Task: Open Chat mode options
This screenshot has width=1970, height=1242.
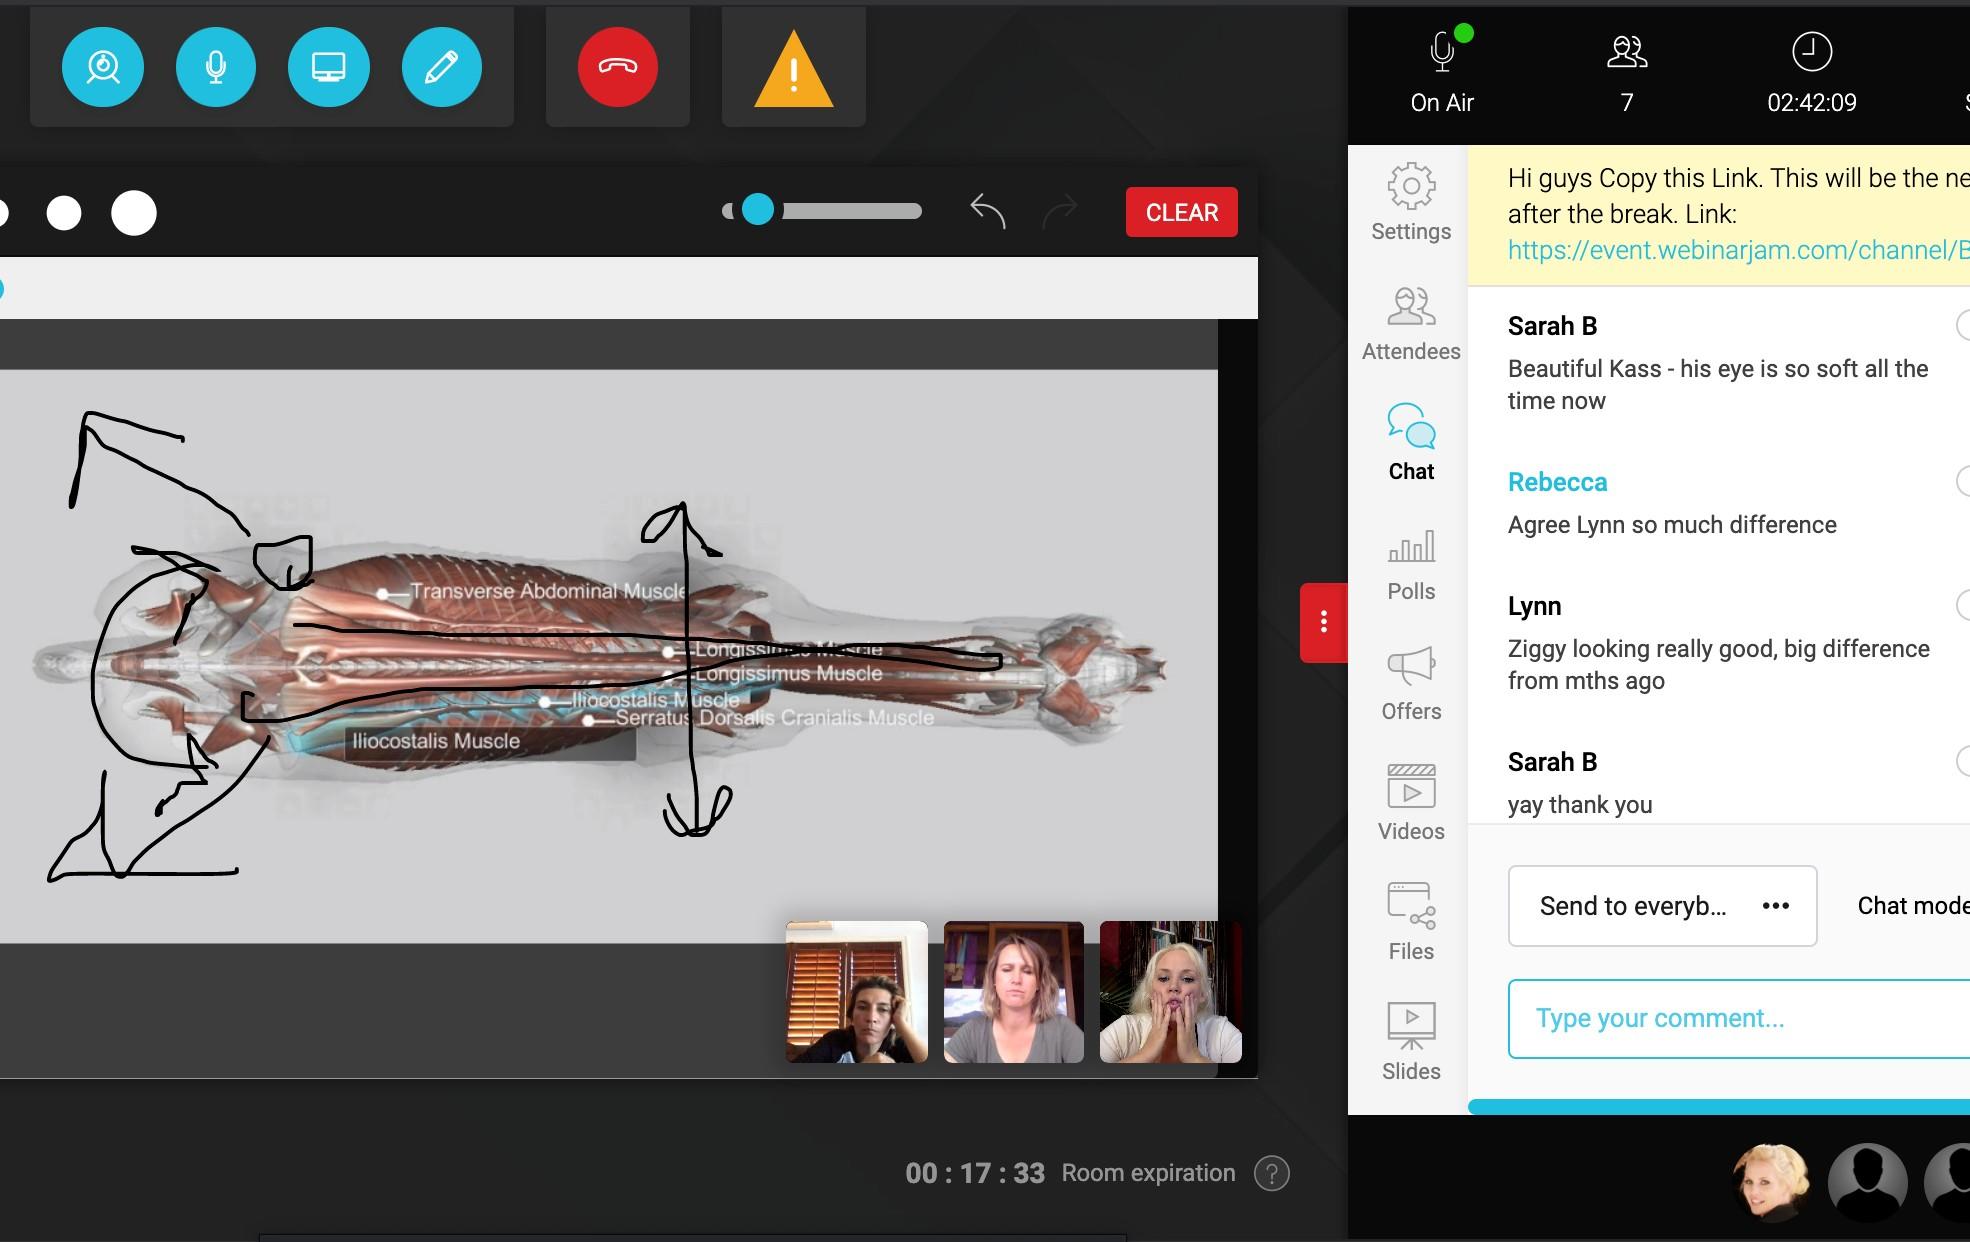Action: coord(1910,906)
